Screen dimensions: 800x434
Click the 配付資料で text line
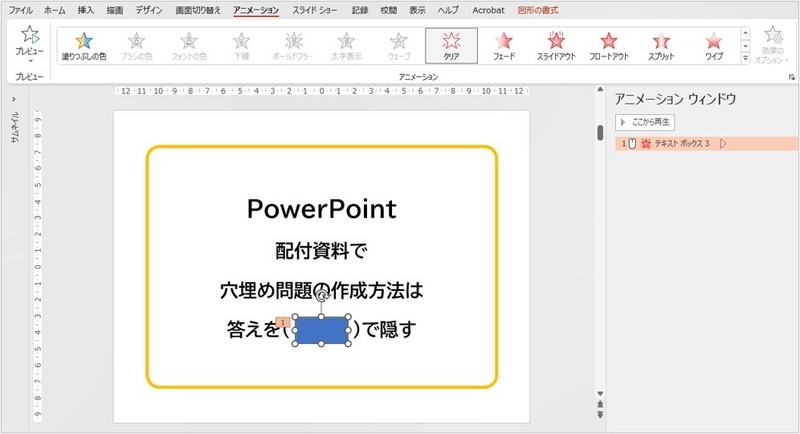[321, 250]
